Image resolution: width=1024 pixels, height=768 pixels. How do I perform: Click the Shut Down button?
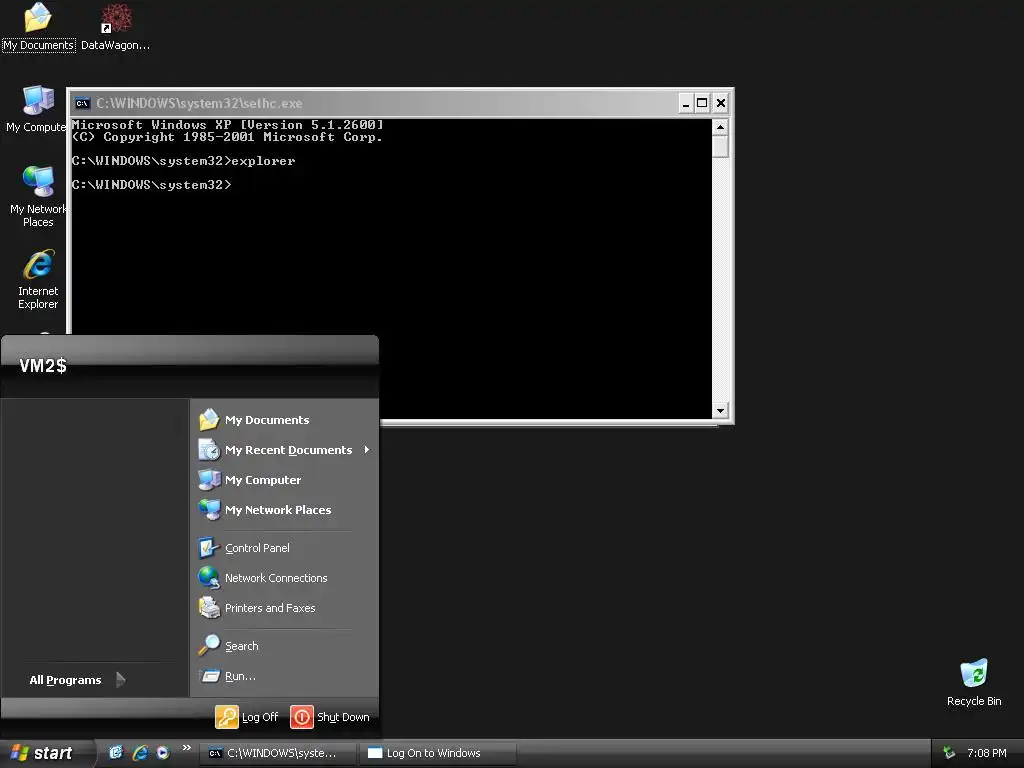pyautogui.click(x=330, y=717)
